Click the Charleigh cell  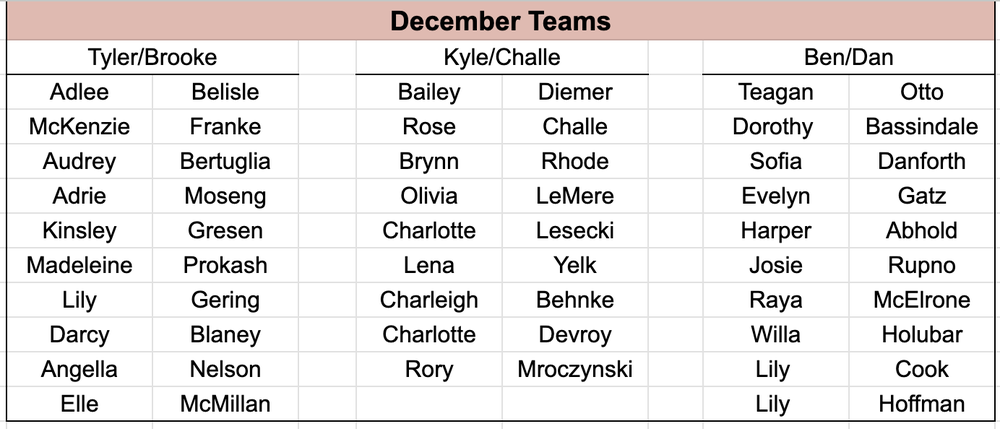pyautogui.click(x=429, y=300)
